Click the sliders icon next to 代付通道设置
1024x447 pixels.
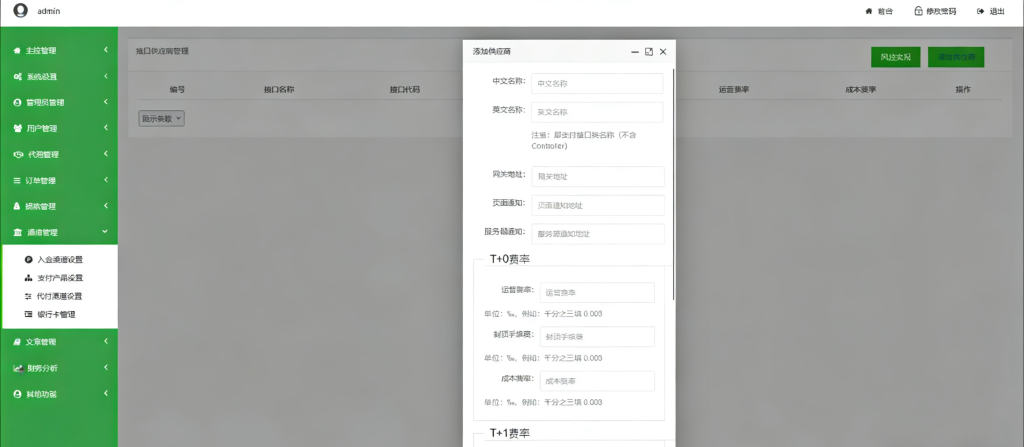pos(28,296)
